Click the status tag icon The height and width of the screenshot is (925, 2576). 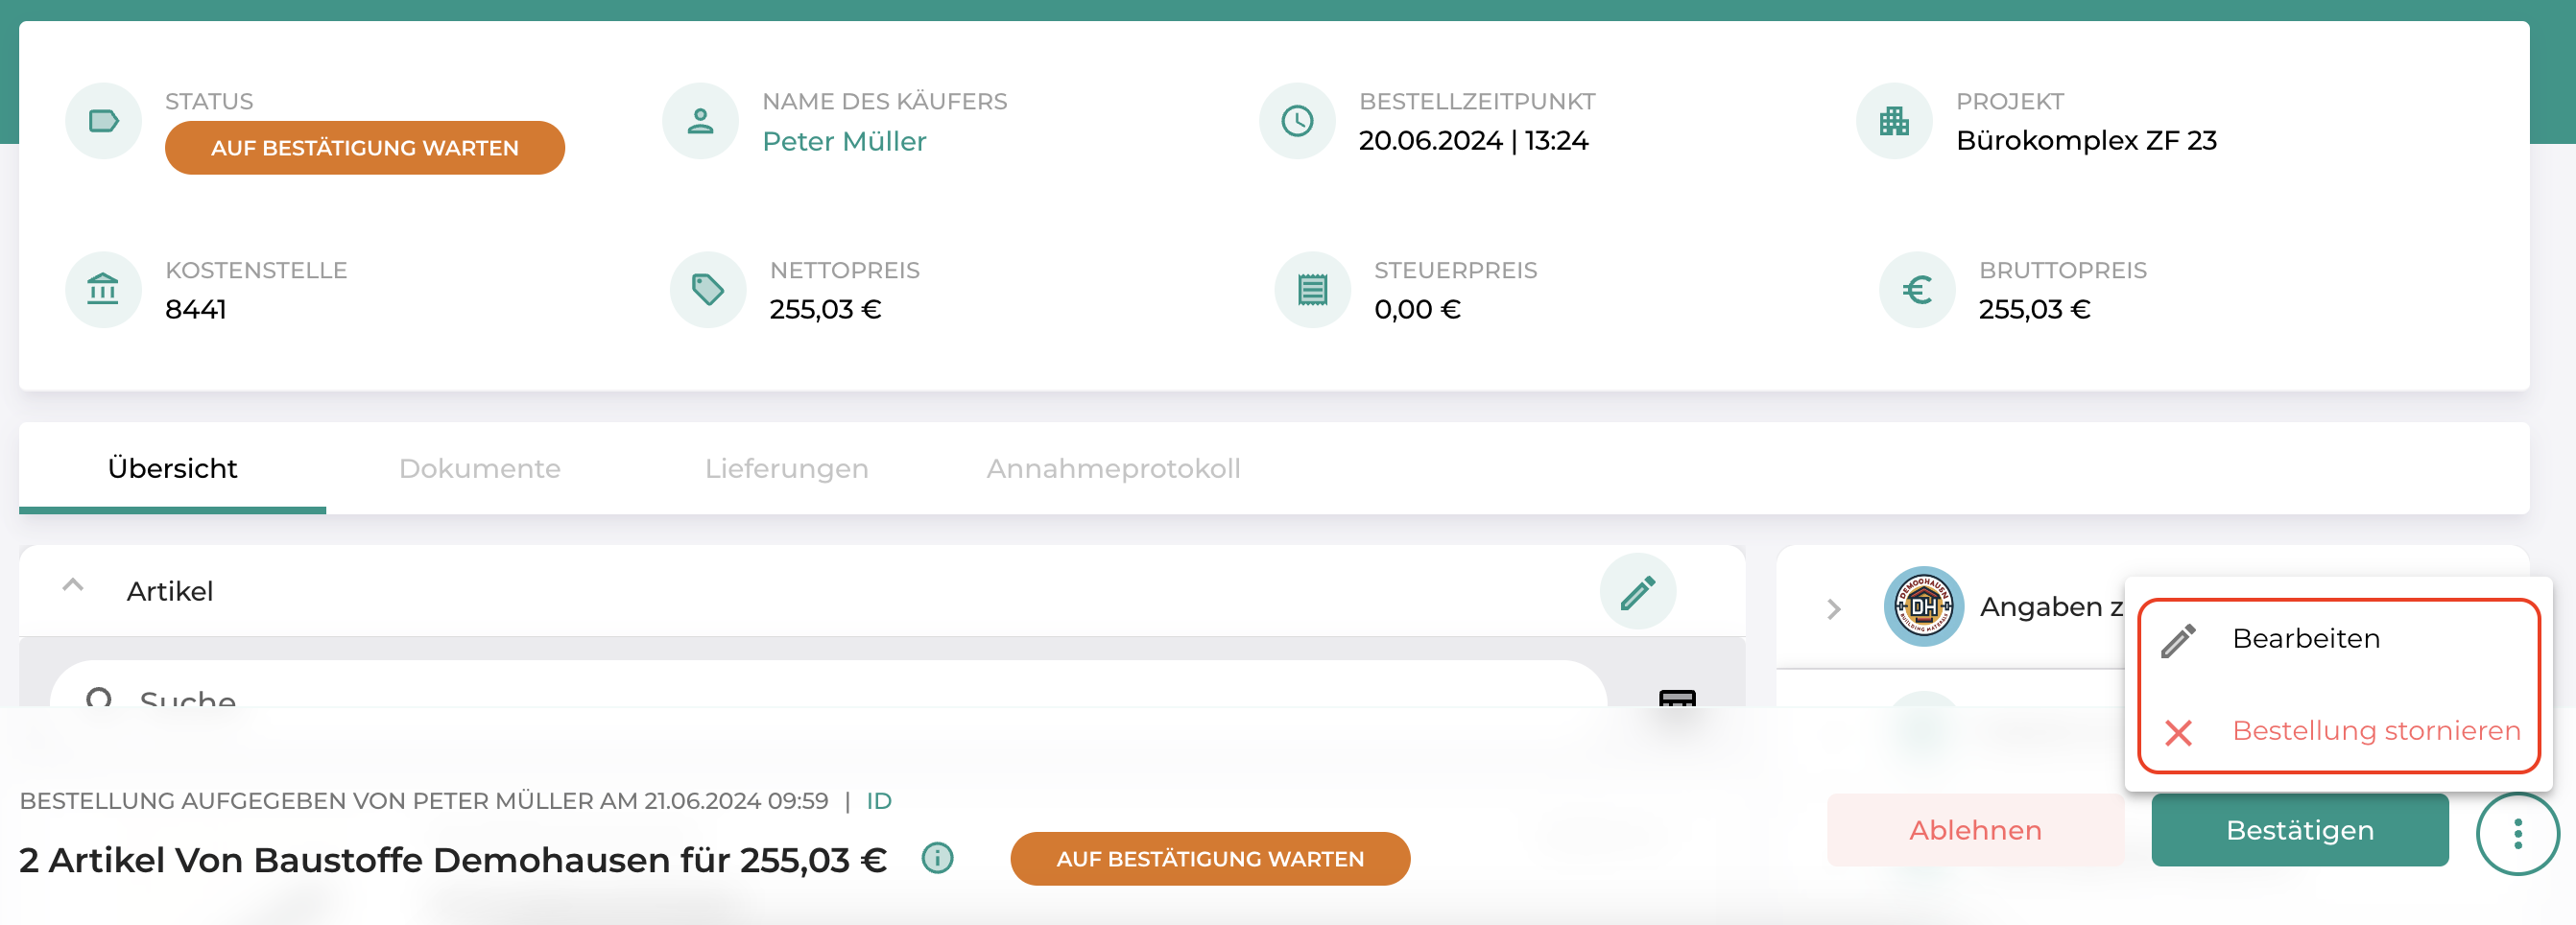point(104,121)
